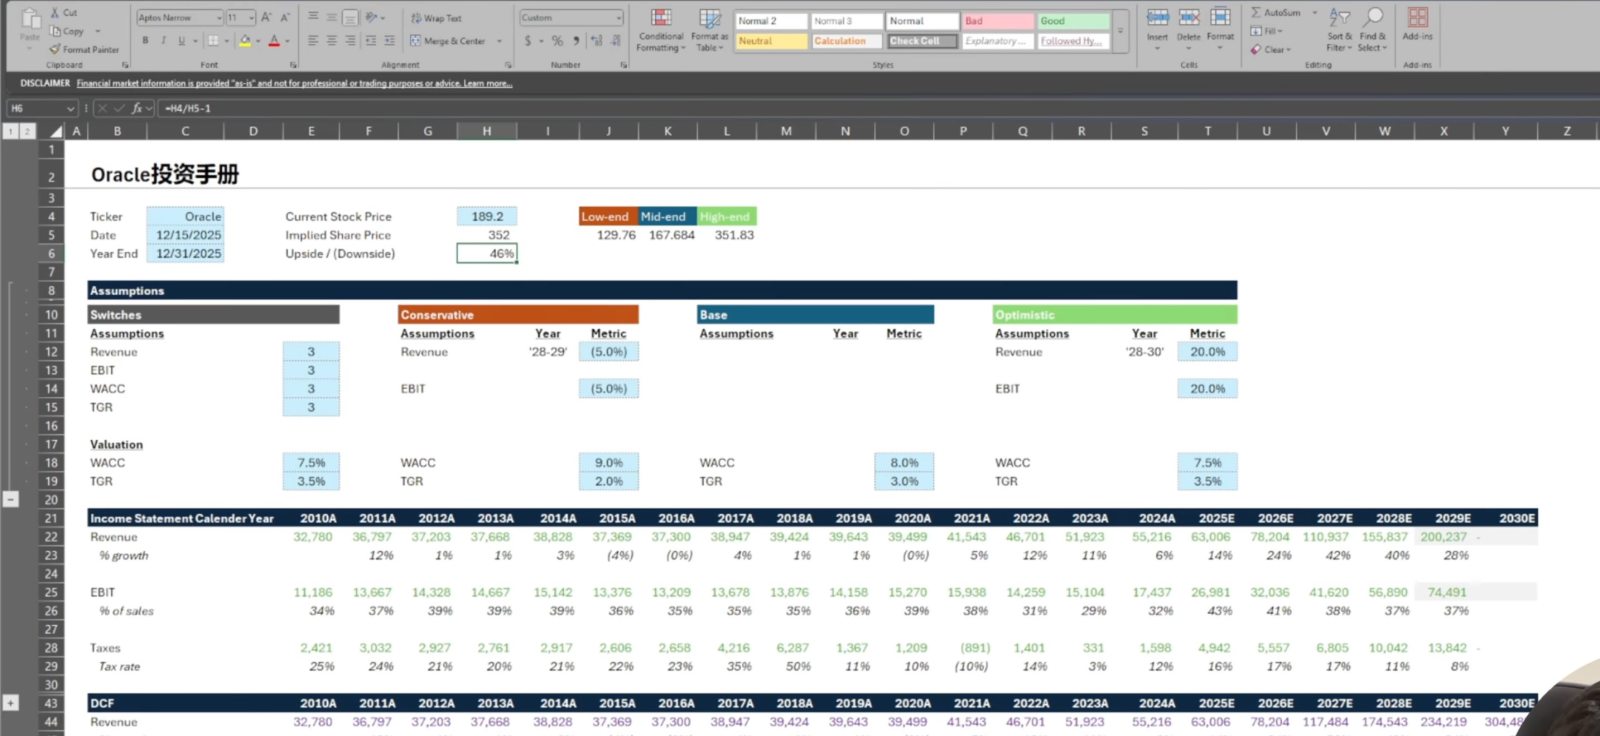
Task: Click inside the formula bar
Action: point(880,108)
